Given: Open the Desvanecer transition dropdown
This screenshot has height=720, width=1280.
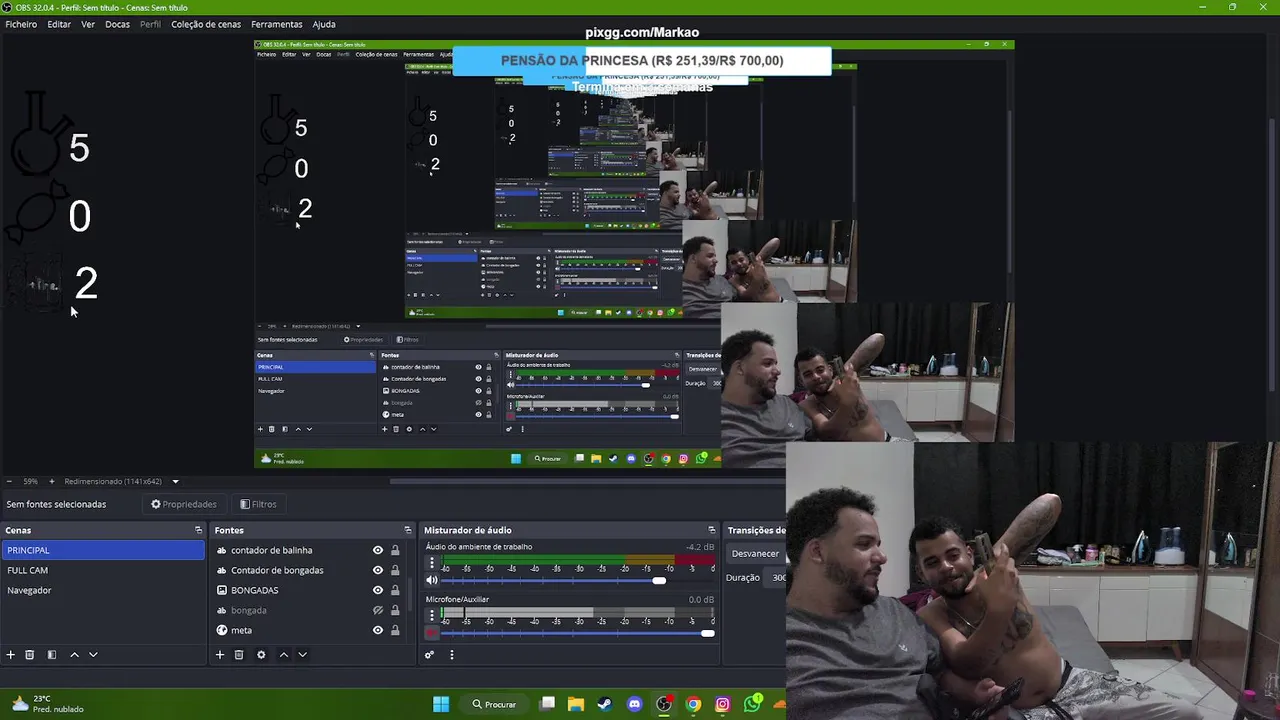Looking at the screenshot, I should coord(755,553).
